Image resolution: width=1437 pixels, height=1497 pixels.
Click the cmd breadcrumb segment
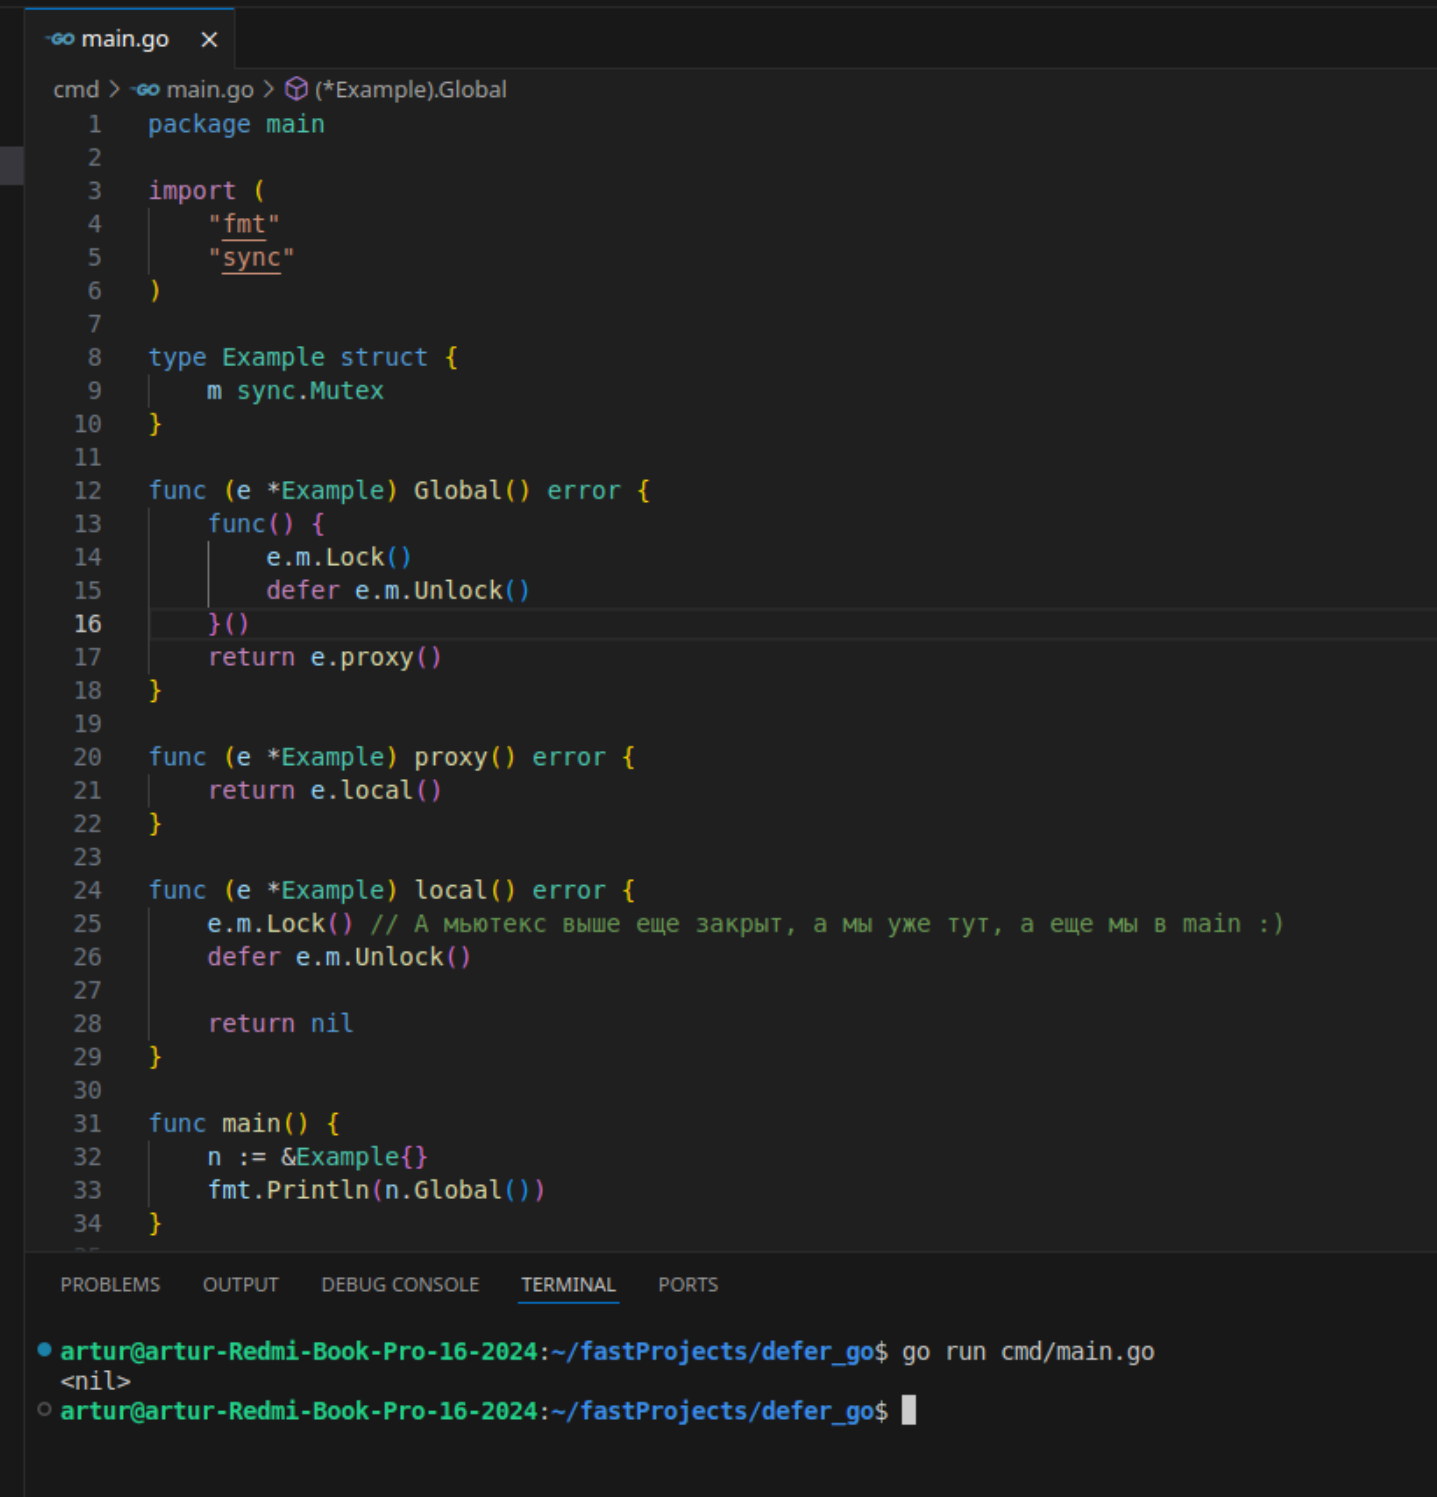[x=76, y=89]
